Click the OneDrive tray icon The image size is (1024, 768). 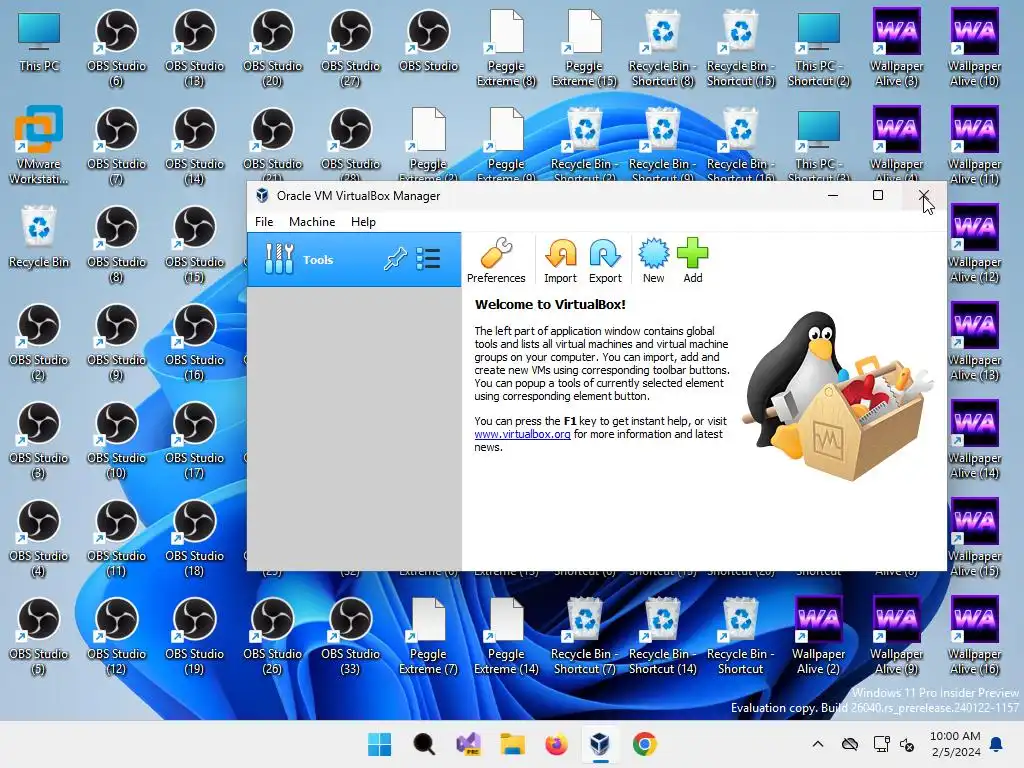tap(850, 744)
